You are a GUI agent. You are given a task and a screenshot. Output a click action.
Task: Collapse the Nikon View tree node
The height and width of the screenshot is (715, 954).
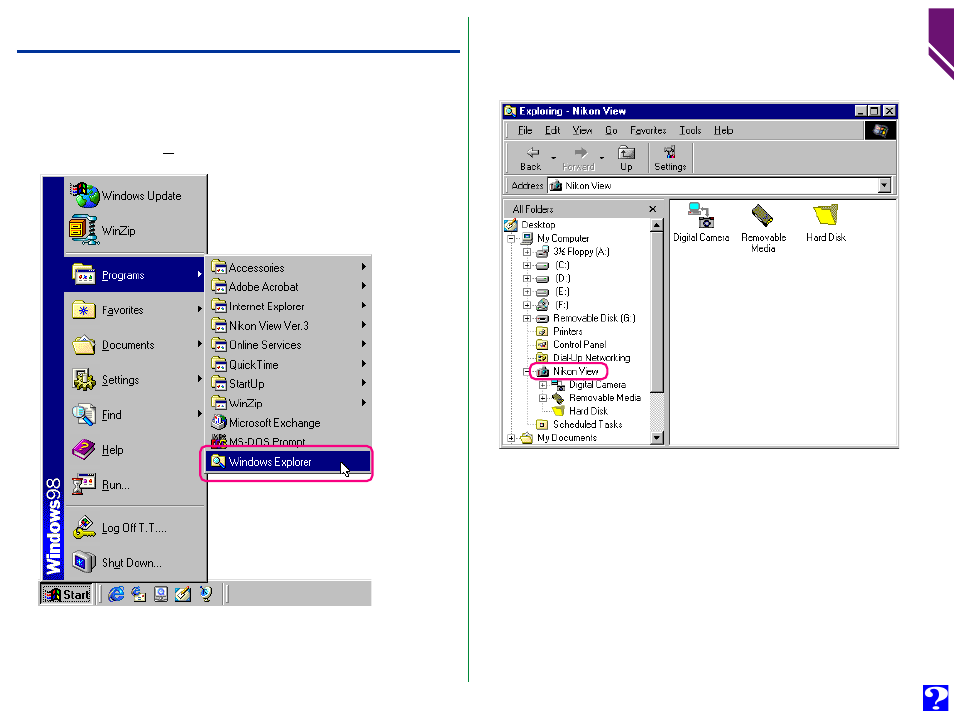527,371
